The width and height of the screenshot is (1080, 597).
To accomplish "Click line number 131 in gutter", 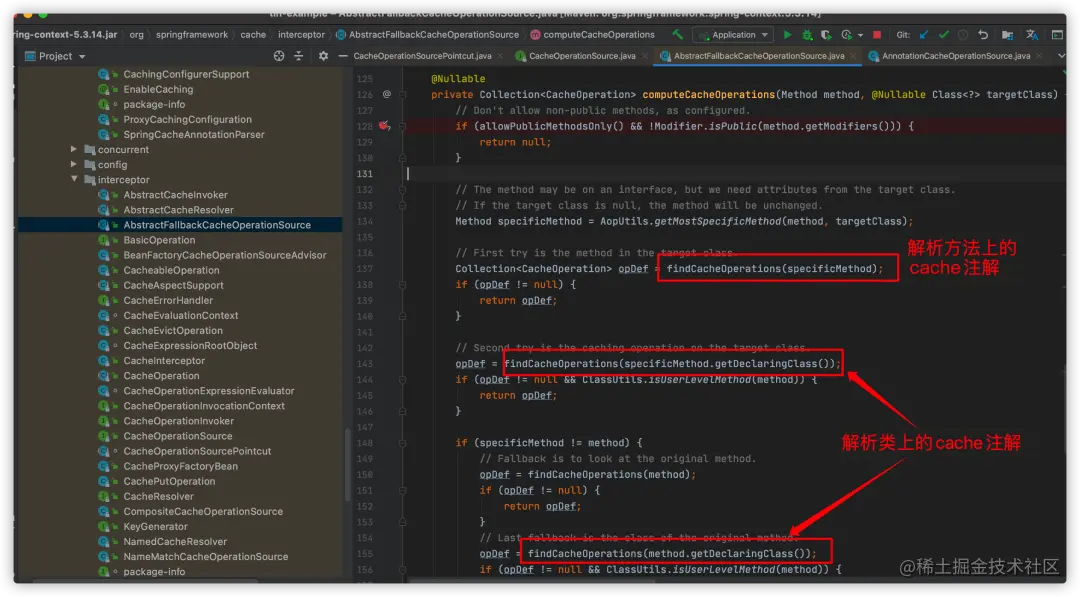I will (364, 174).
